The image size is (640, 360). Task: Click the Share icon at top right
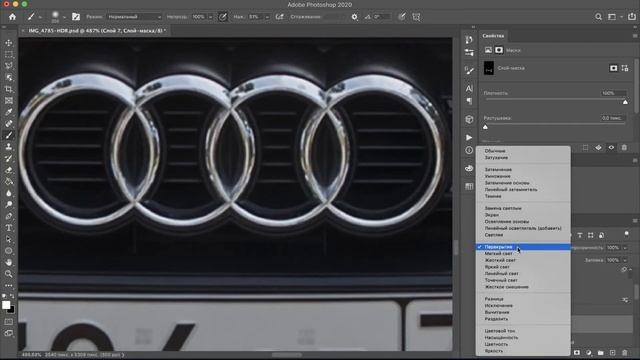coord(632,17)
